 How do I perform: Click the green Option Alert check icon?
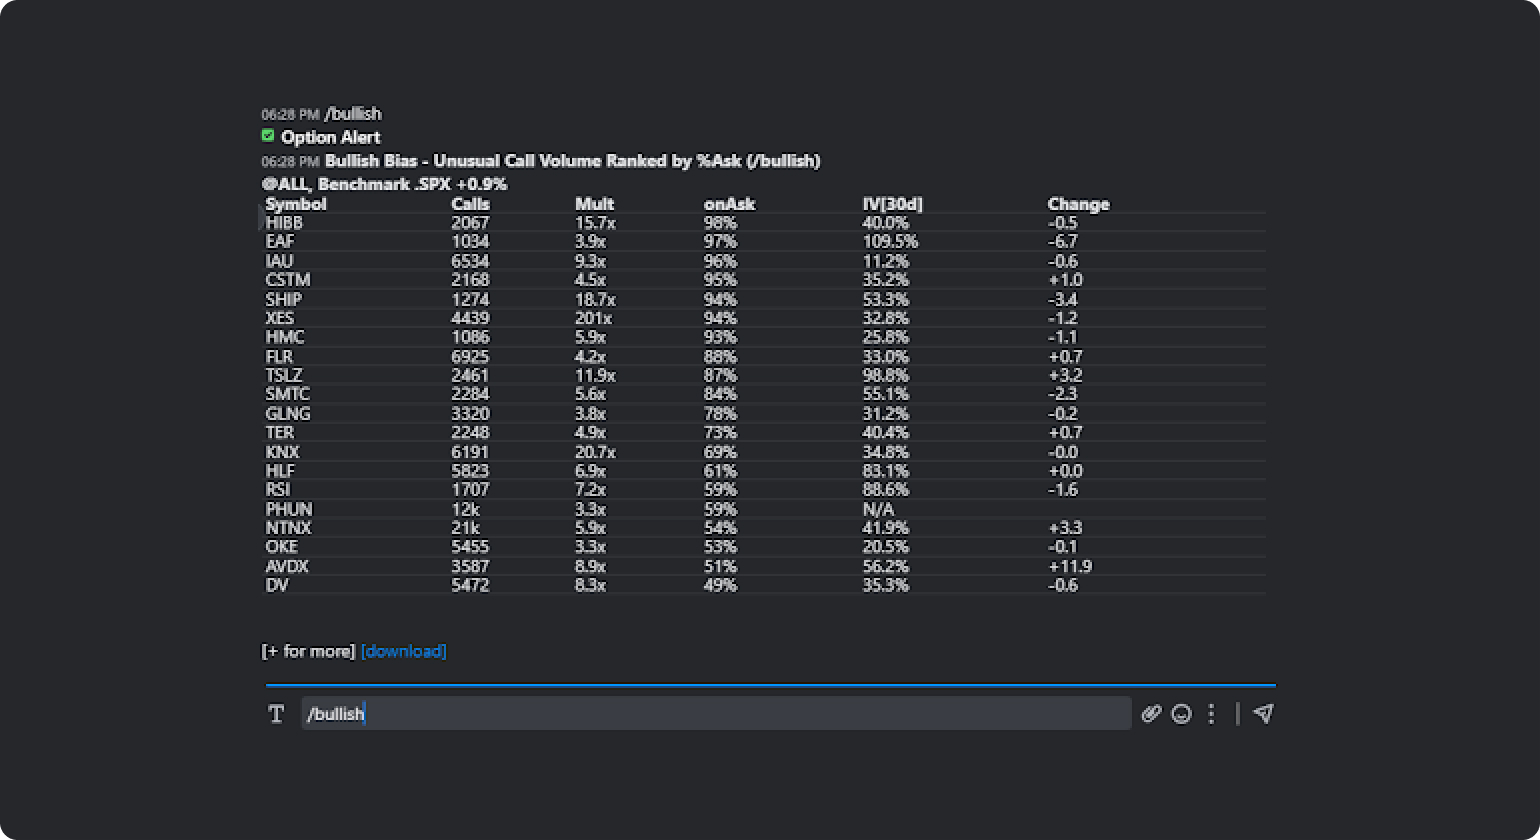pos(268,136)
